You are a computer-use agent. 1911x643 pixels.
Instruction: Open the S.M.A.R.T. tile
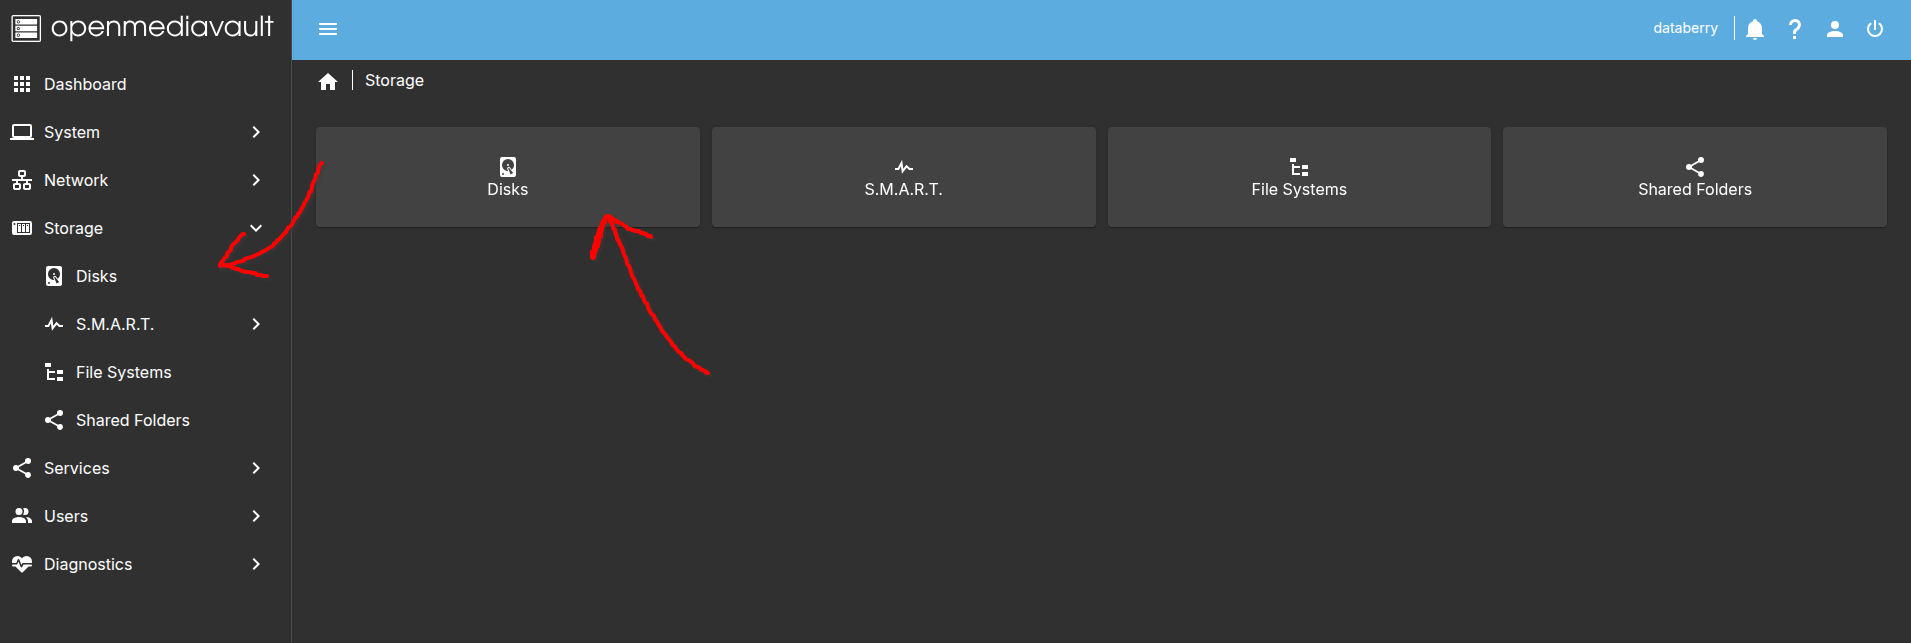(x=904, y=177)
